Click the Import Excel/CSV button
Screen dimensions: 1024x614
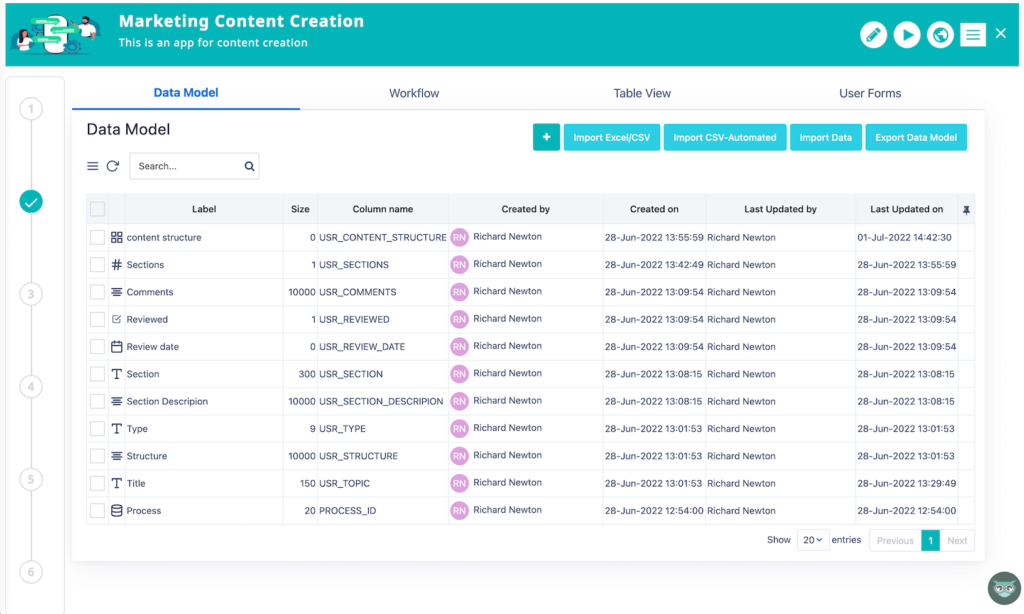(x=611, y=137)
